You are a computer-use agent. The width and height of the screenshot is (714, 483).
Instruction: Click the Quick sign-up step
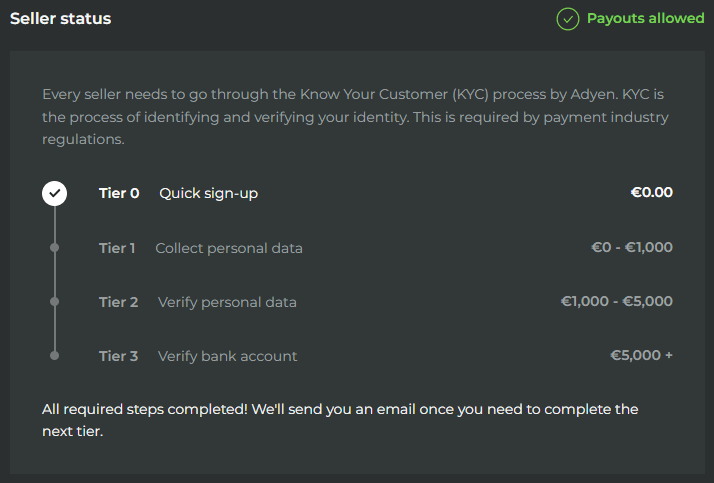pyautogui.click(x=208, y=193)
